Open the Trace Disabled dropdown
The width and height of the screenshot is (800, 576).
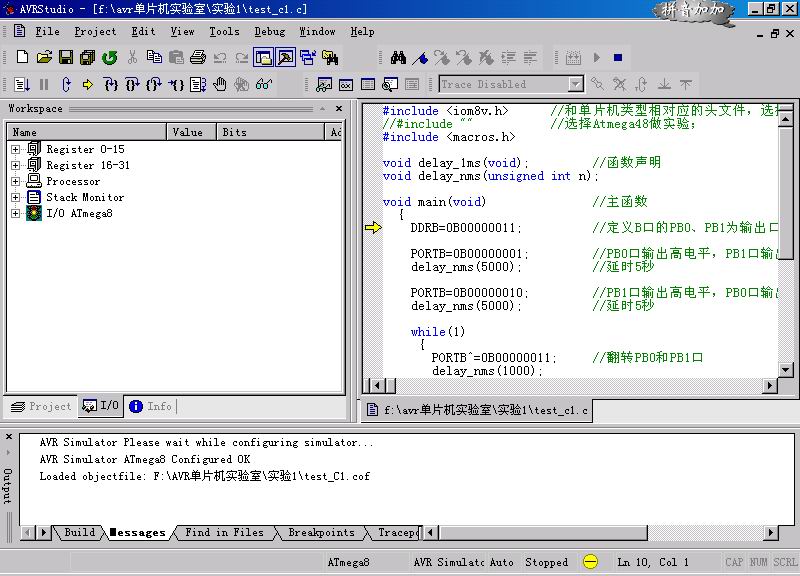click(x=575, y=85)
